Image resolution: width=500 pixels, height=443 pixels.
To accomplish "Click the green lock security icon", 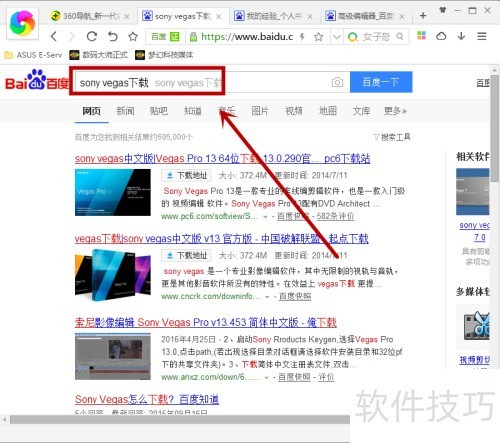I will click(x=193, y=36).
